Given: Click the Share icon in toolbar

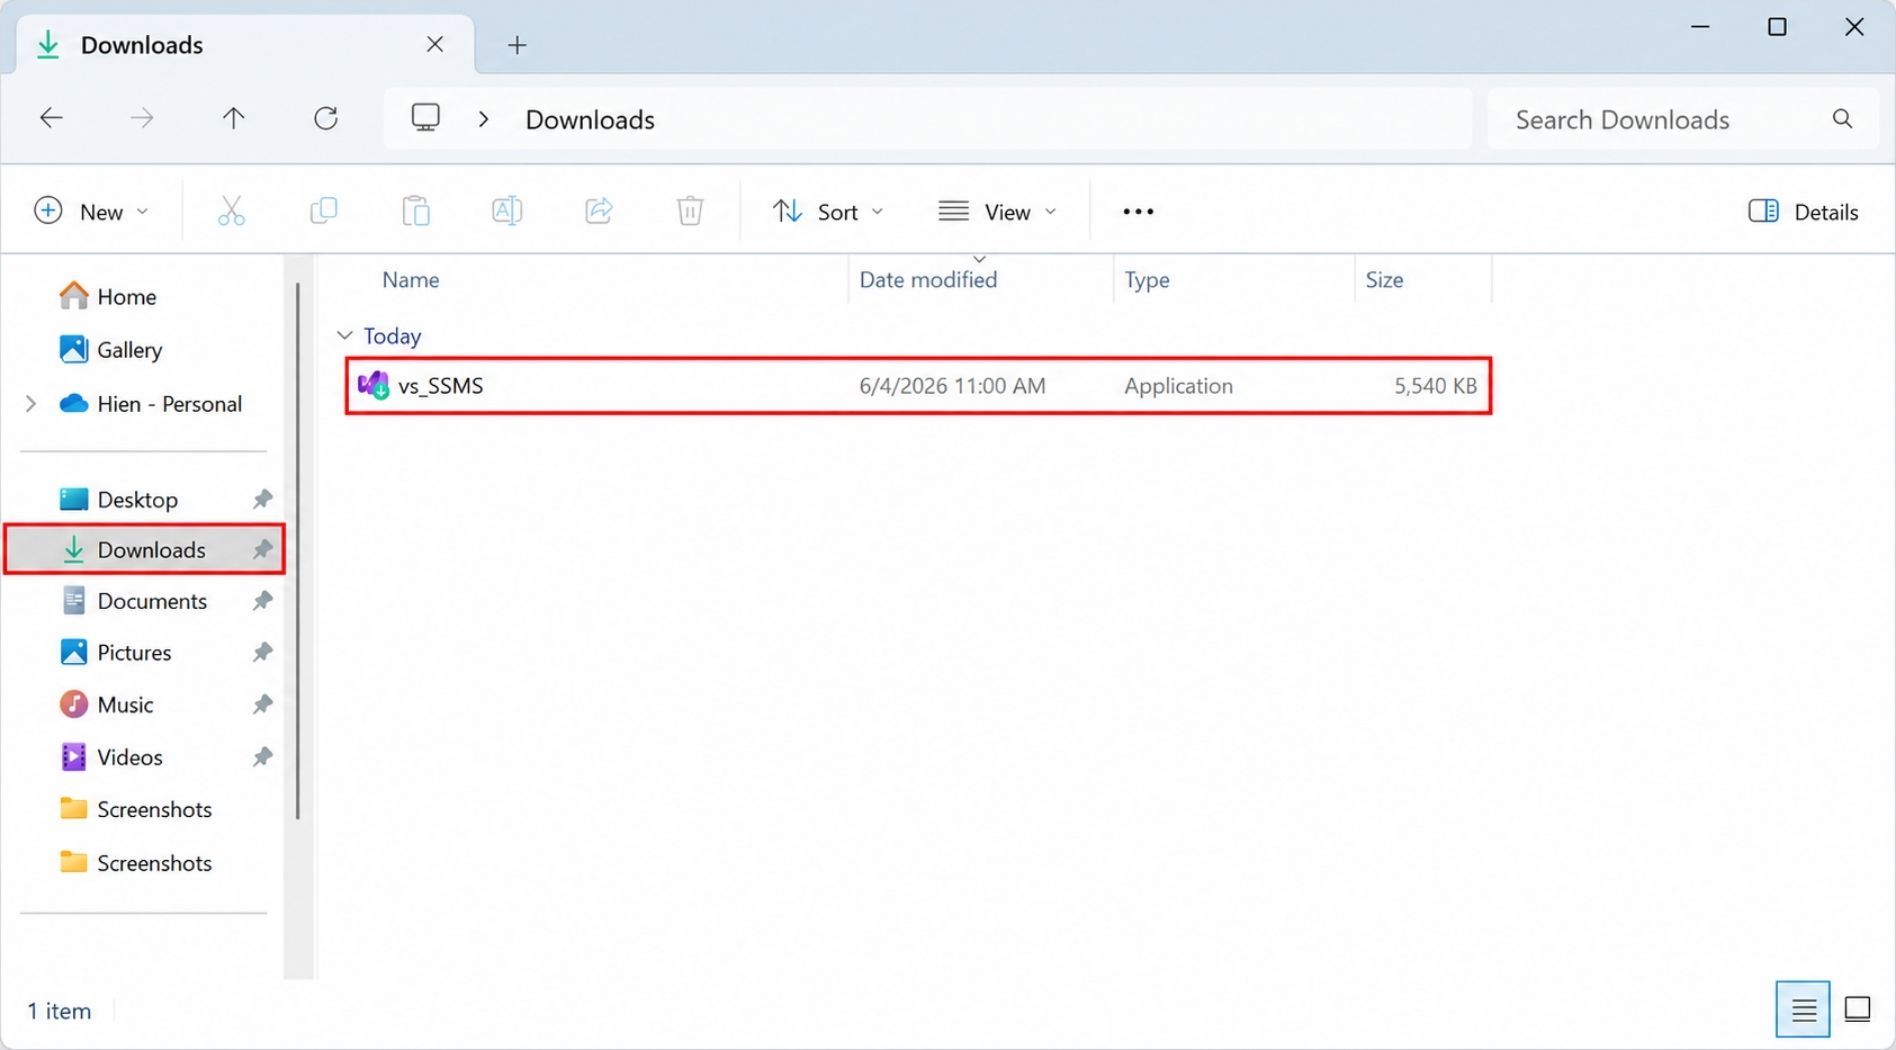Looking at the screenshot, I should click(x=598, y=211).
